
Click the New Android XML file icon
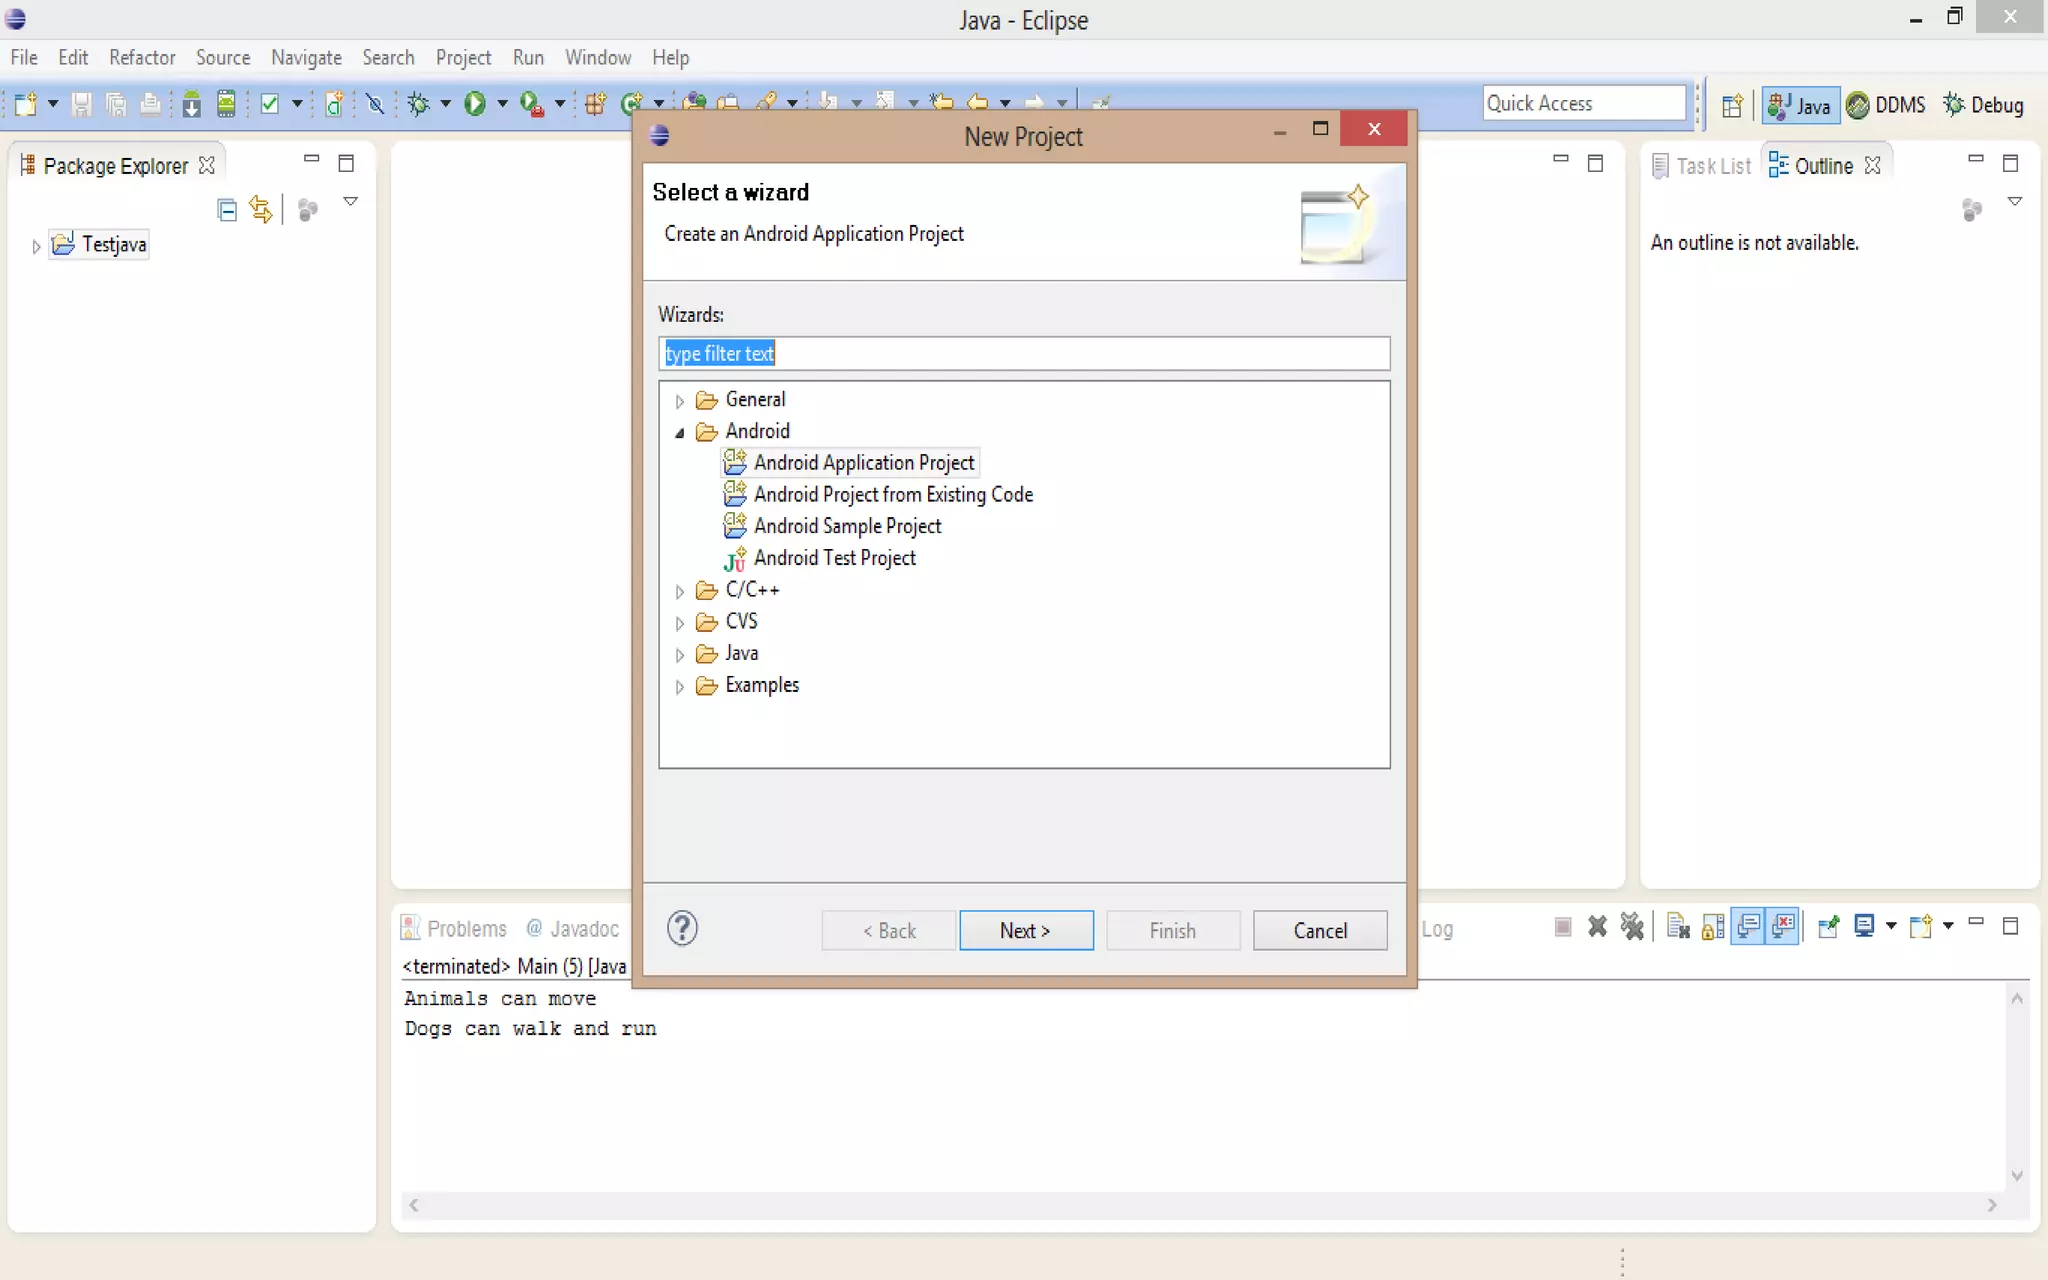tap(334, 104)
